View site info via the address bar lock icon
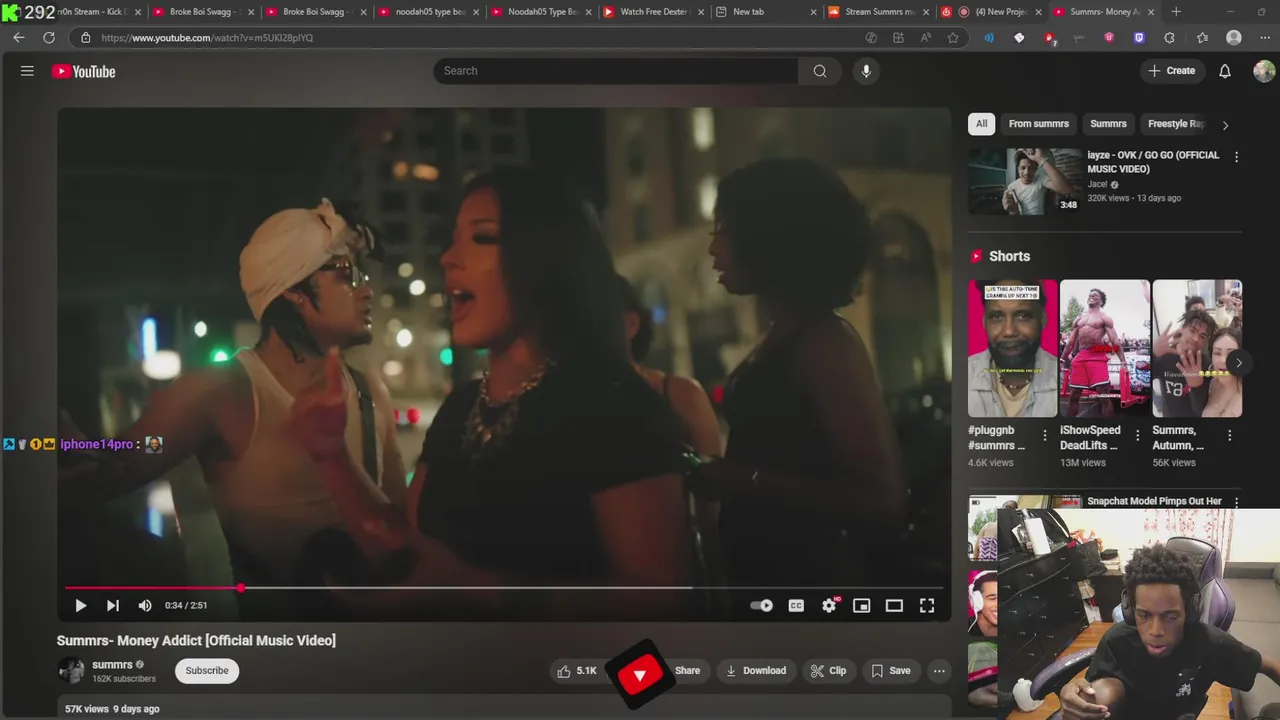The height and width of the screenshot is (720, 1280). tap(85, 38)
